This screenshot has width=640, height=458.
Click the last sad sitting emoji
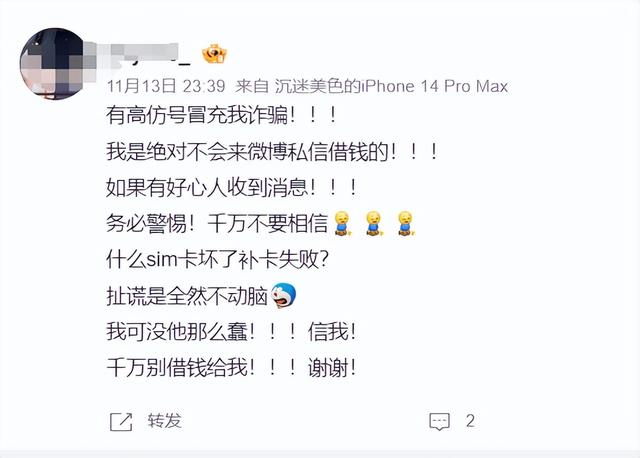click(x=405, y=223)
